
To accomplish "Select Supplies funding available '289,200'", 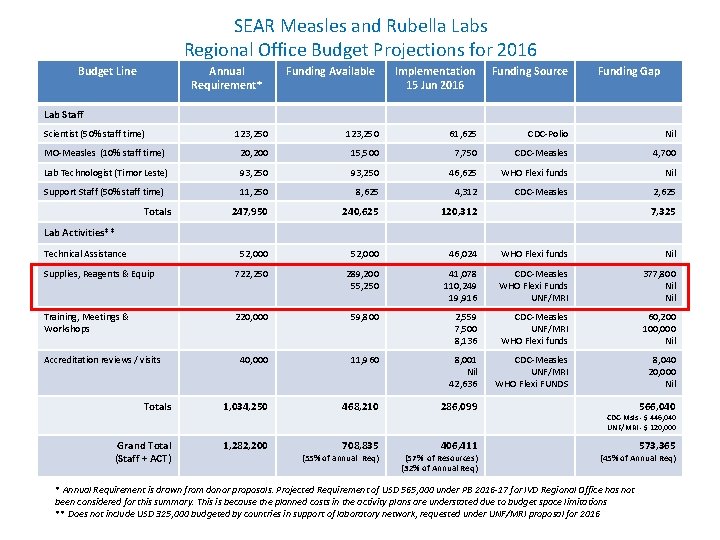I will [x=363, y=274].
